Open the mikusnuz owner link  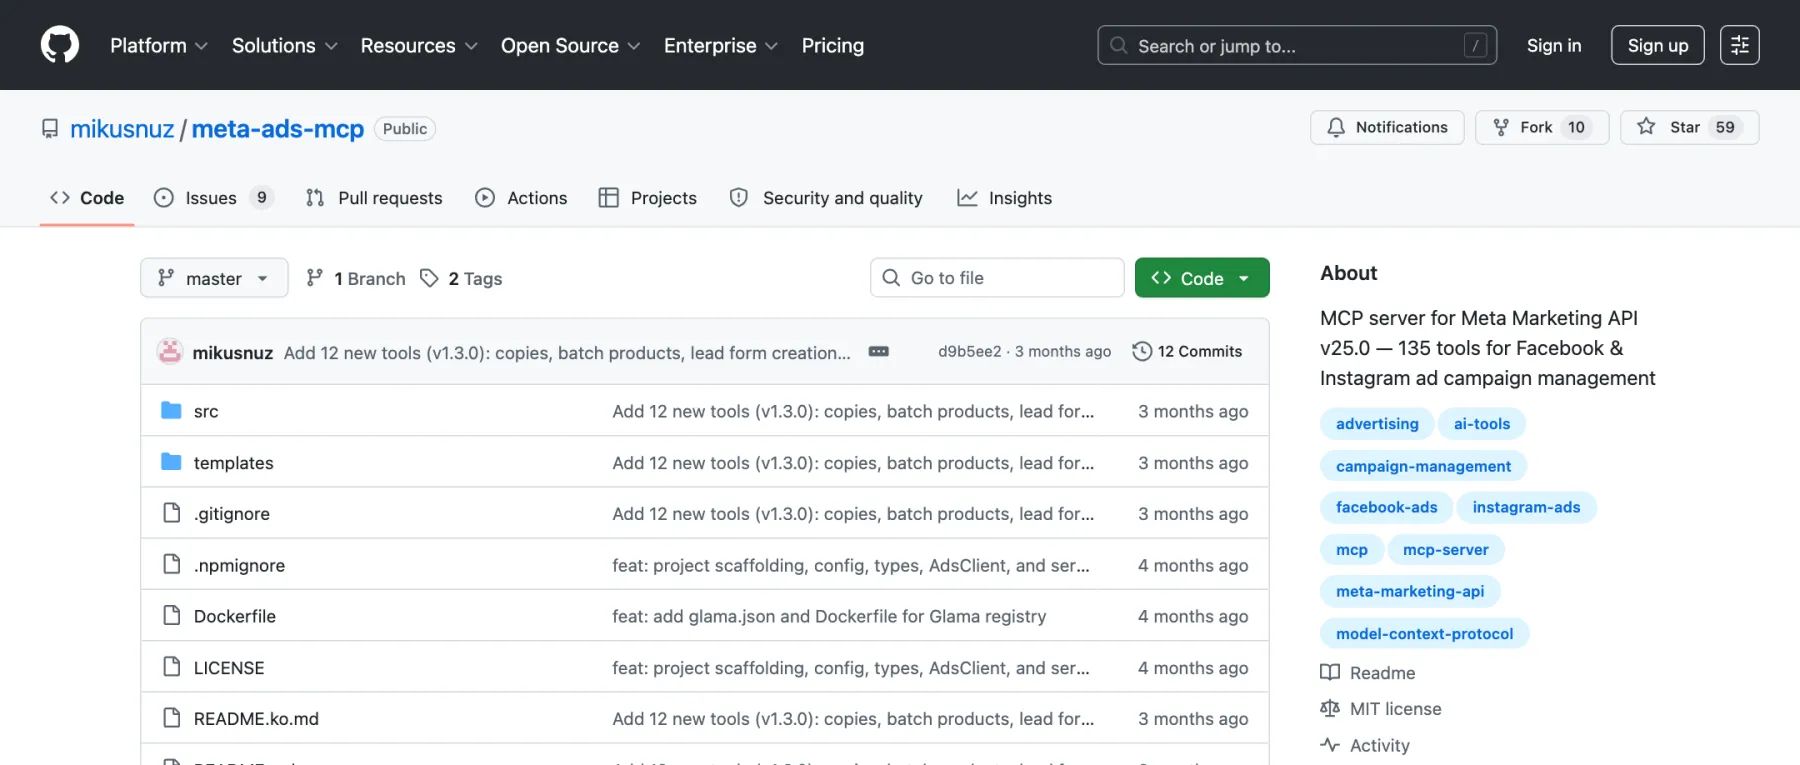[x=122, y=129]
